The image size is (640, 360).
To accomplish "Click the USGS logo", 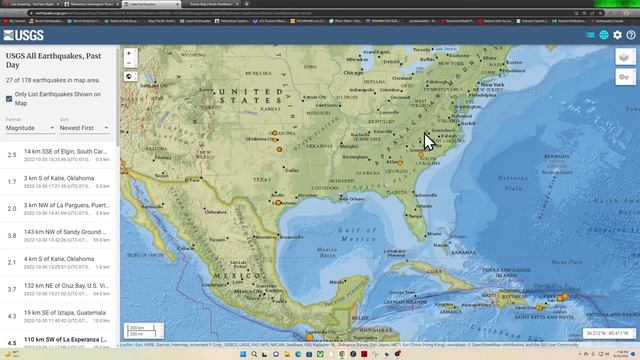I will (24, 36).
